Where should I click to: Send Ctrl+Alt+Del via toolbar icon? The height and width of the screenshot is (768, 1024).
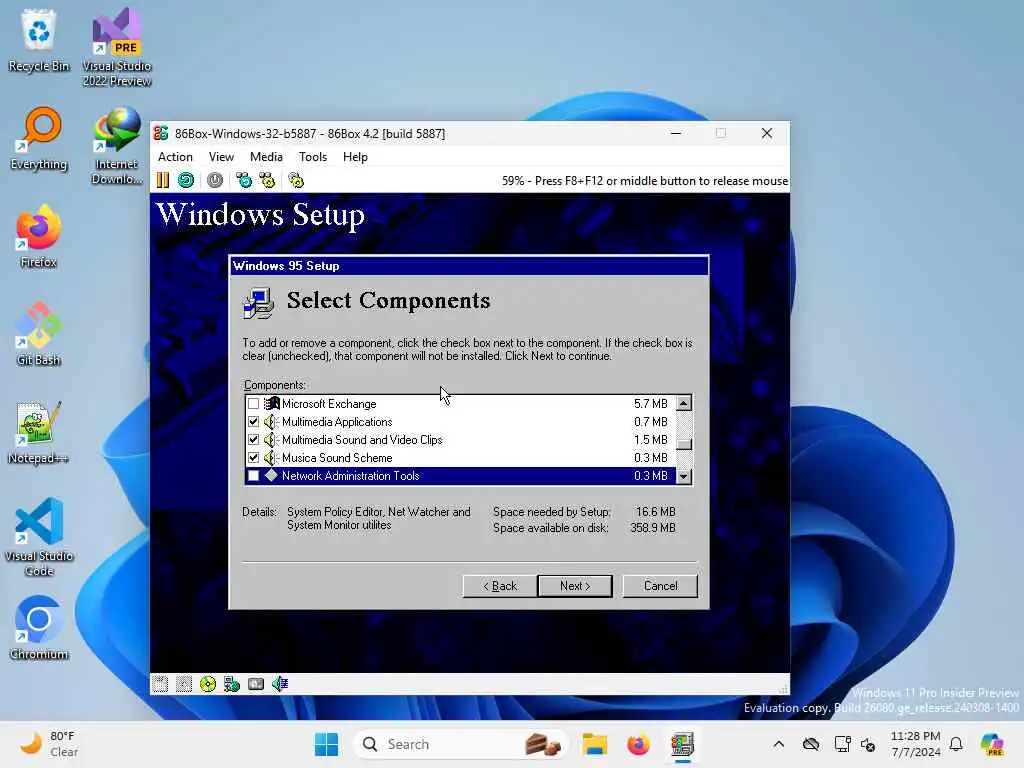coord(244,180)
